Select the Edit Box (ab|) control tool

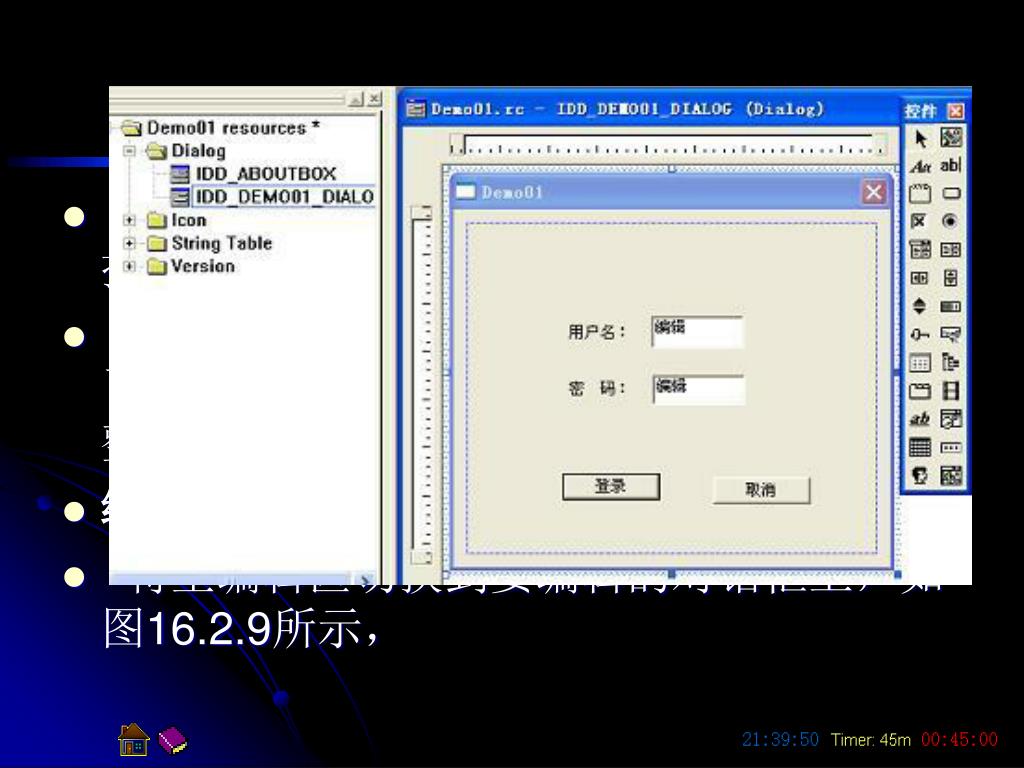pyautogui.click(x=951, y=166)
